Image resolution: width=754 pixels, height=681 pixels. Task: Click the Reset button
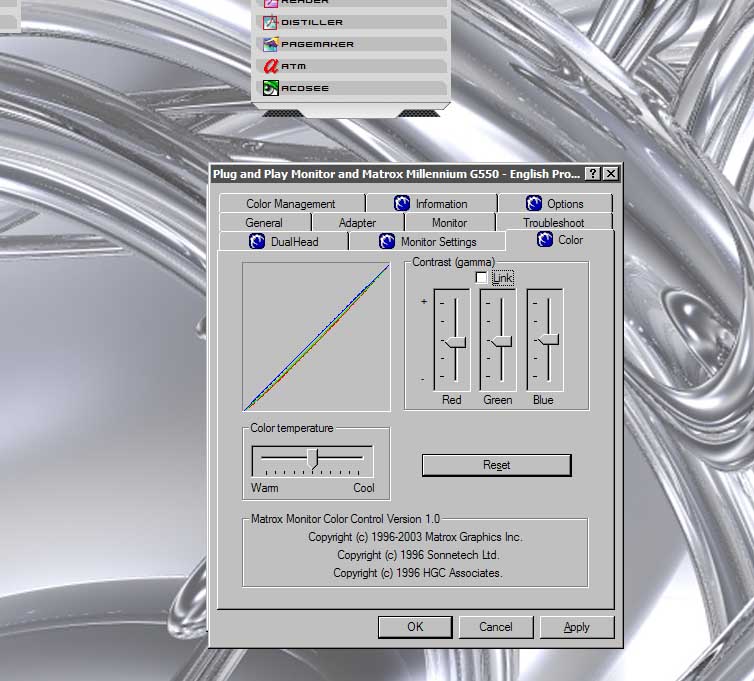(497, 465)
